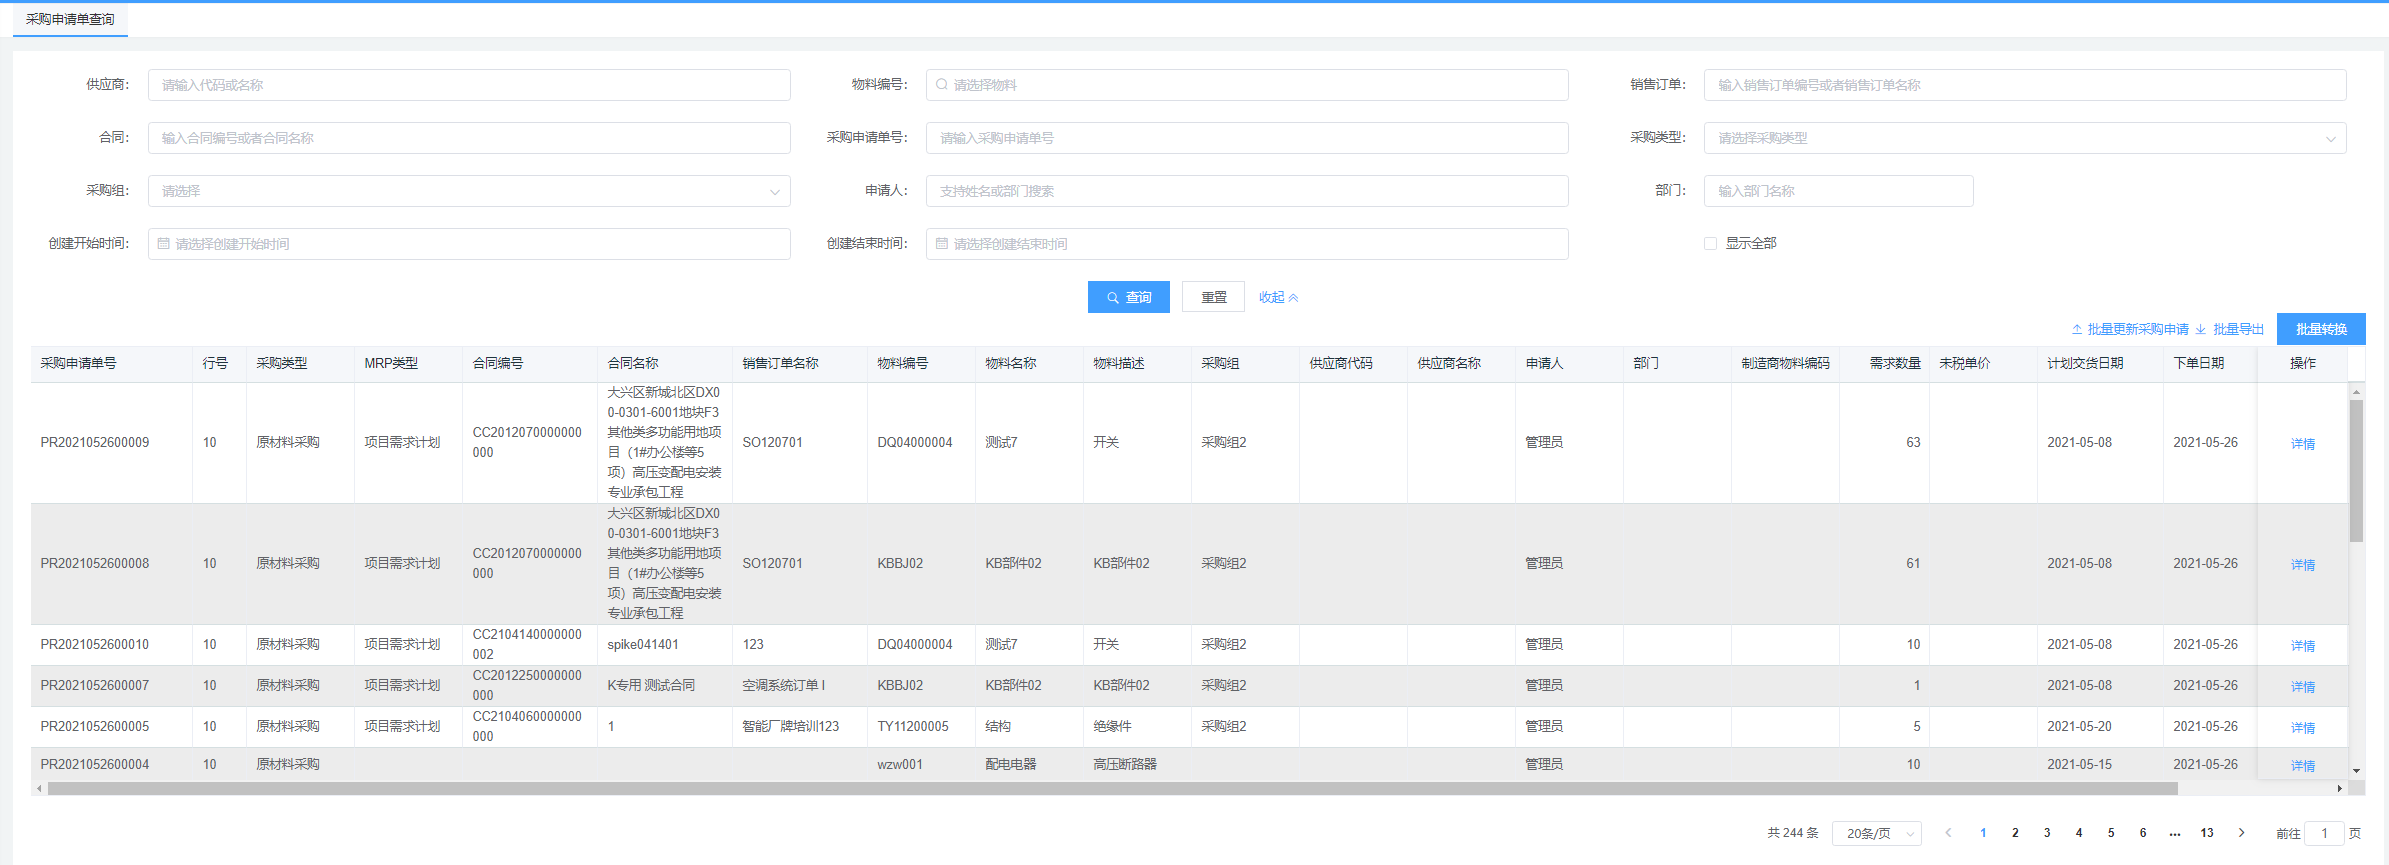Viewport: 2389px width, 865px height.
Task: Open the 采购类型 dropdown
Action: pyautogui.click(x=2024, y=138)
